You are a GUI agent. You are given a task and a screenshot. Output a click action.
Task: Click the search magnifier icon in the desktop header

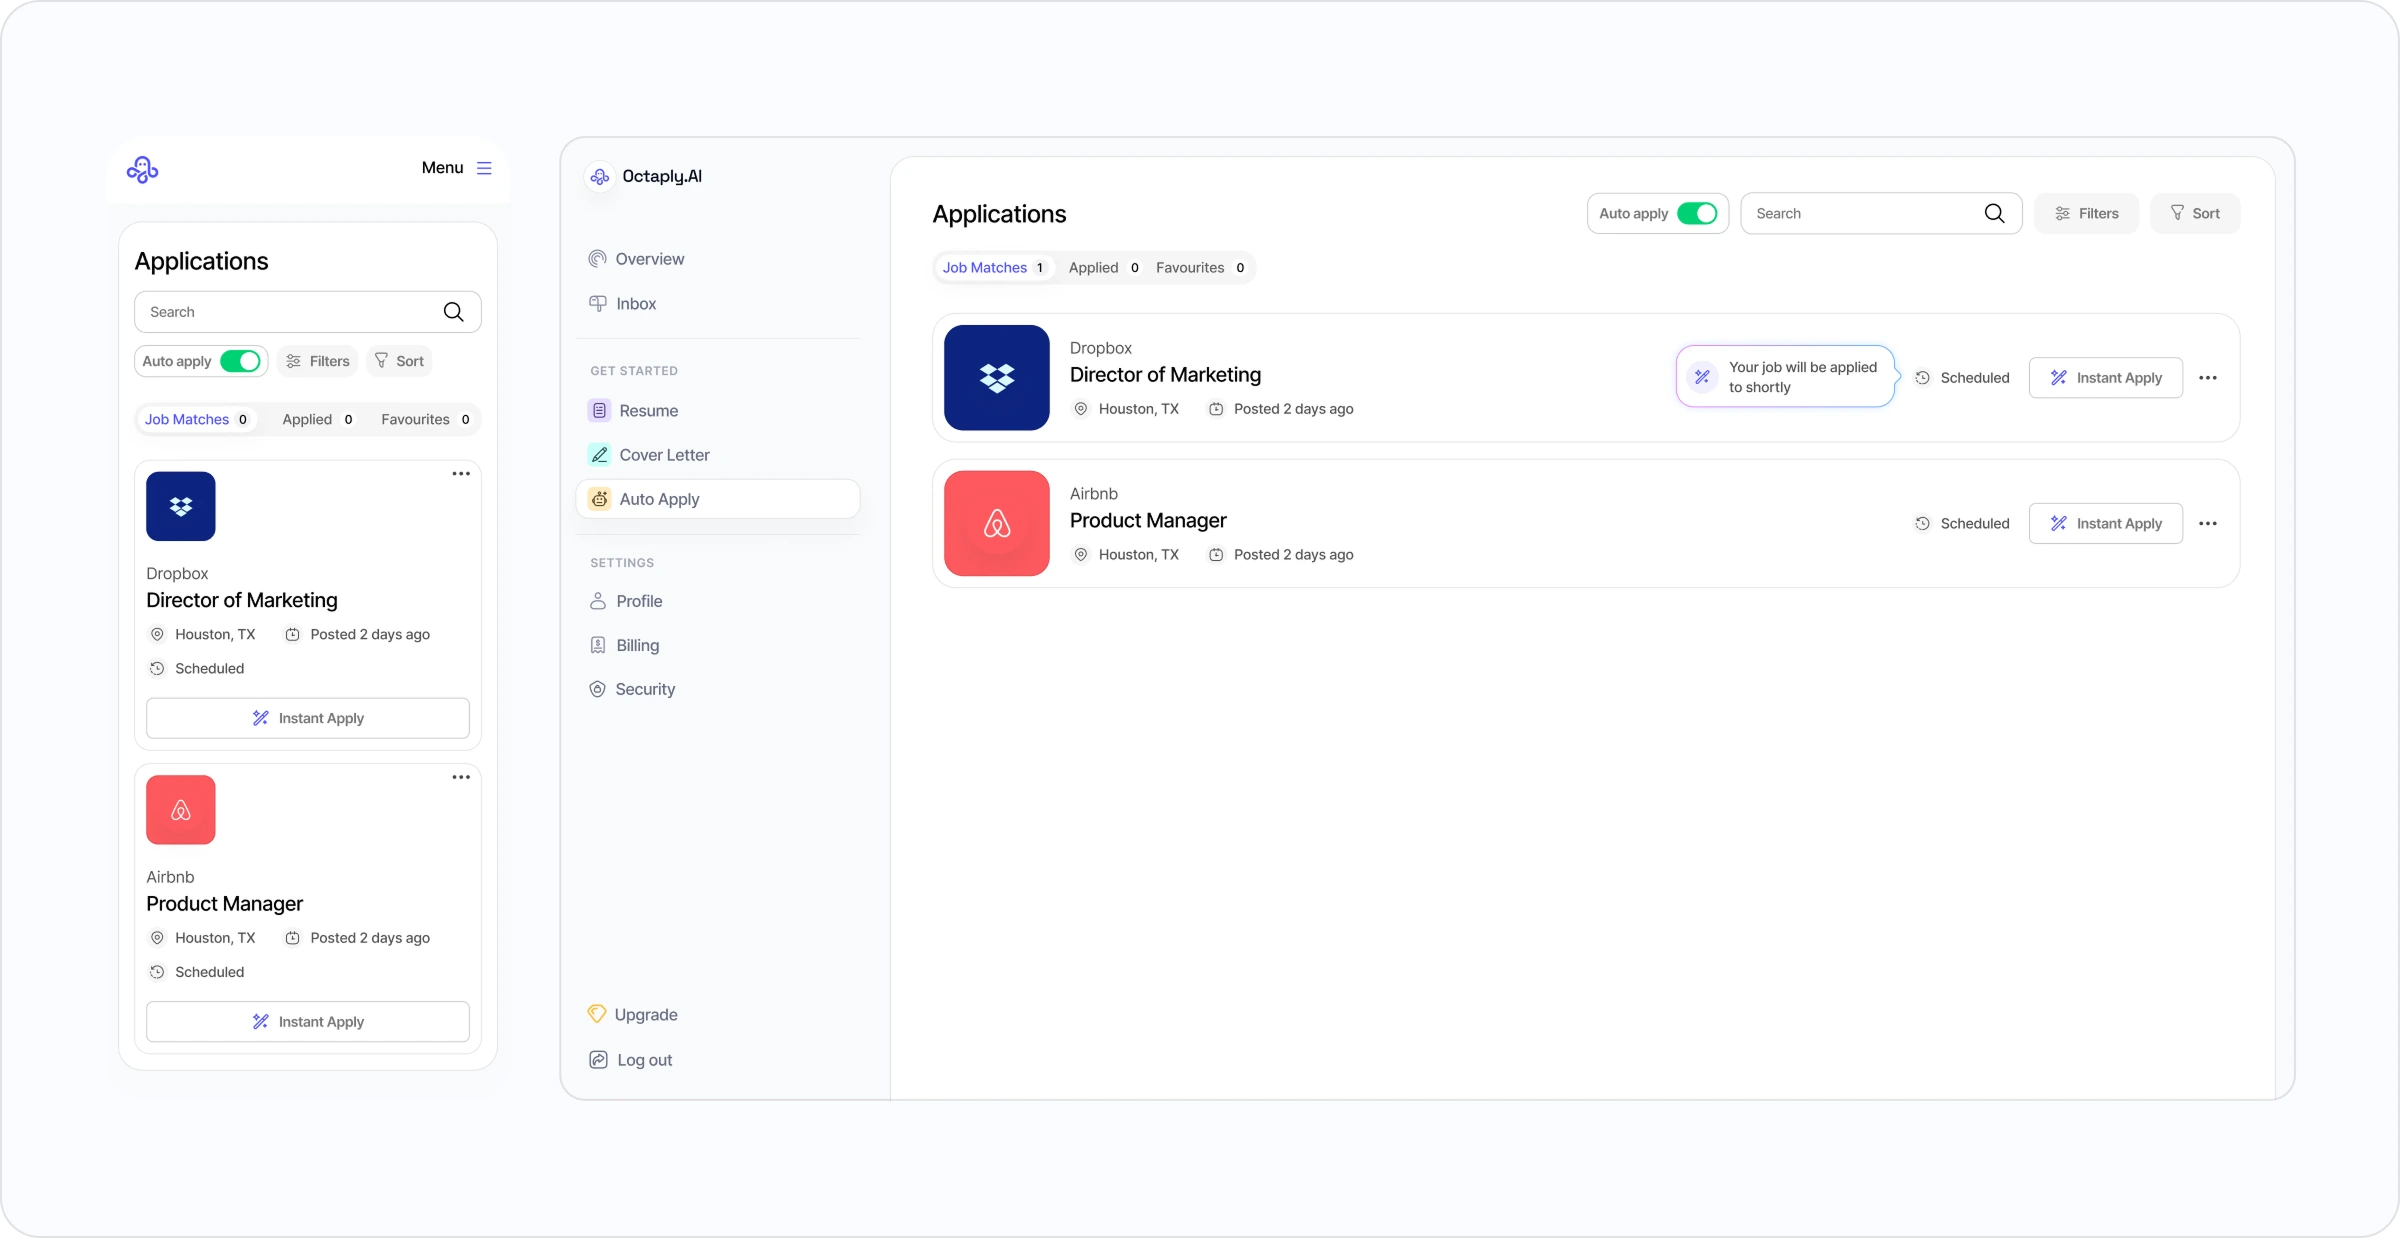1994,213
